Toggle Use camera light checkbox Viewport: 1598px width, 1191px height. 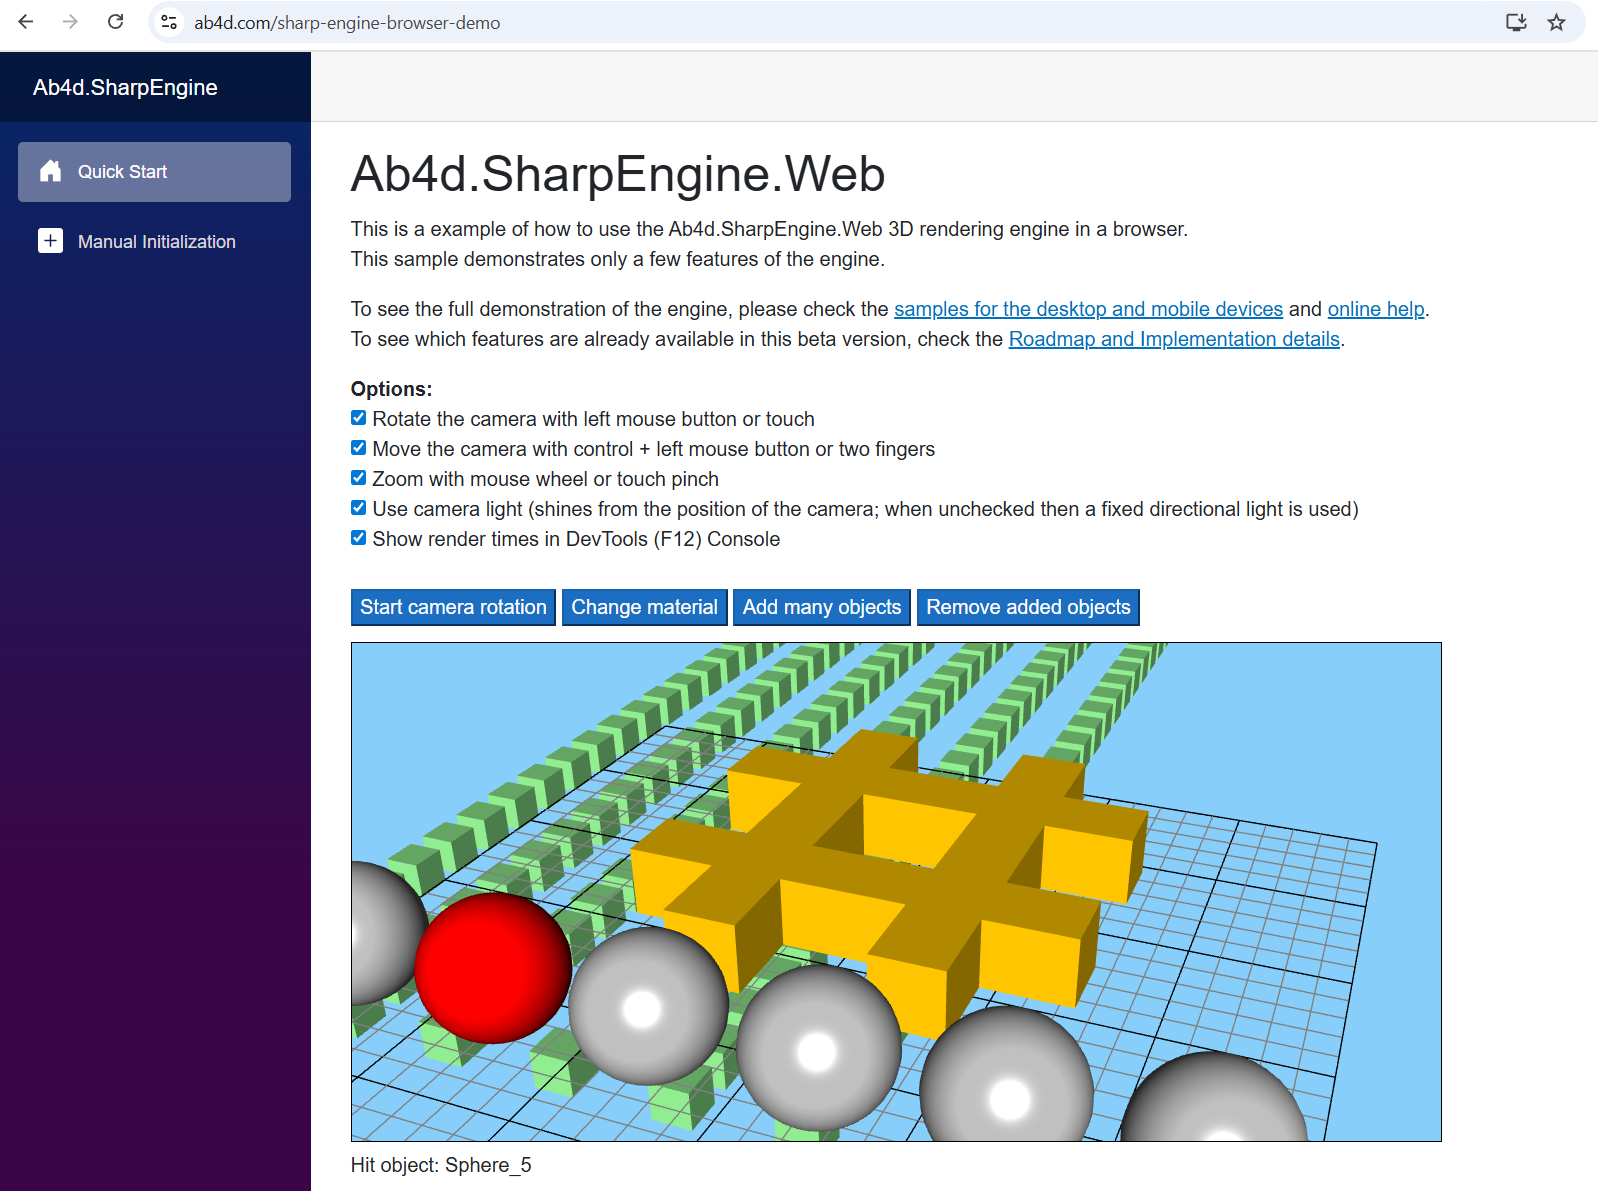click(x=358, y=508)
